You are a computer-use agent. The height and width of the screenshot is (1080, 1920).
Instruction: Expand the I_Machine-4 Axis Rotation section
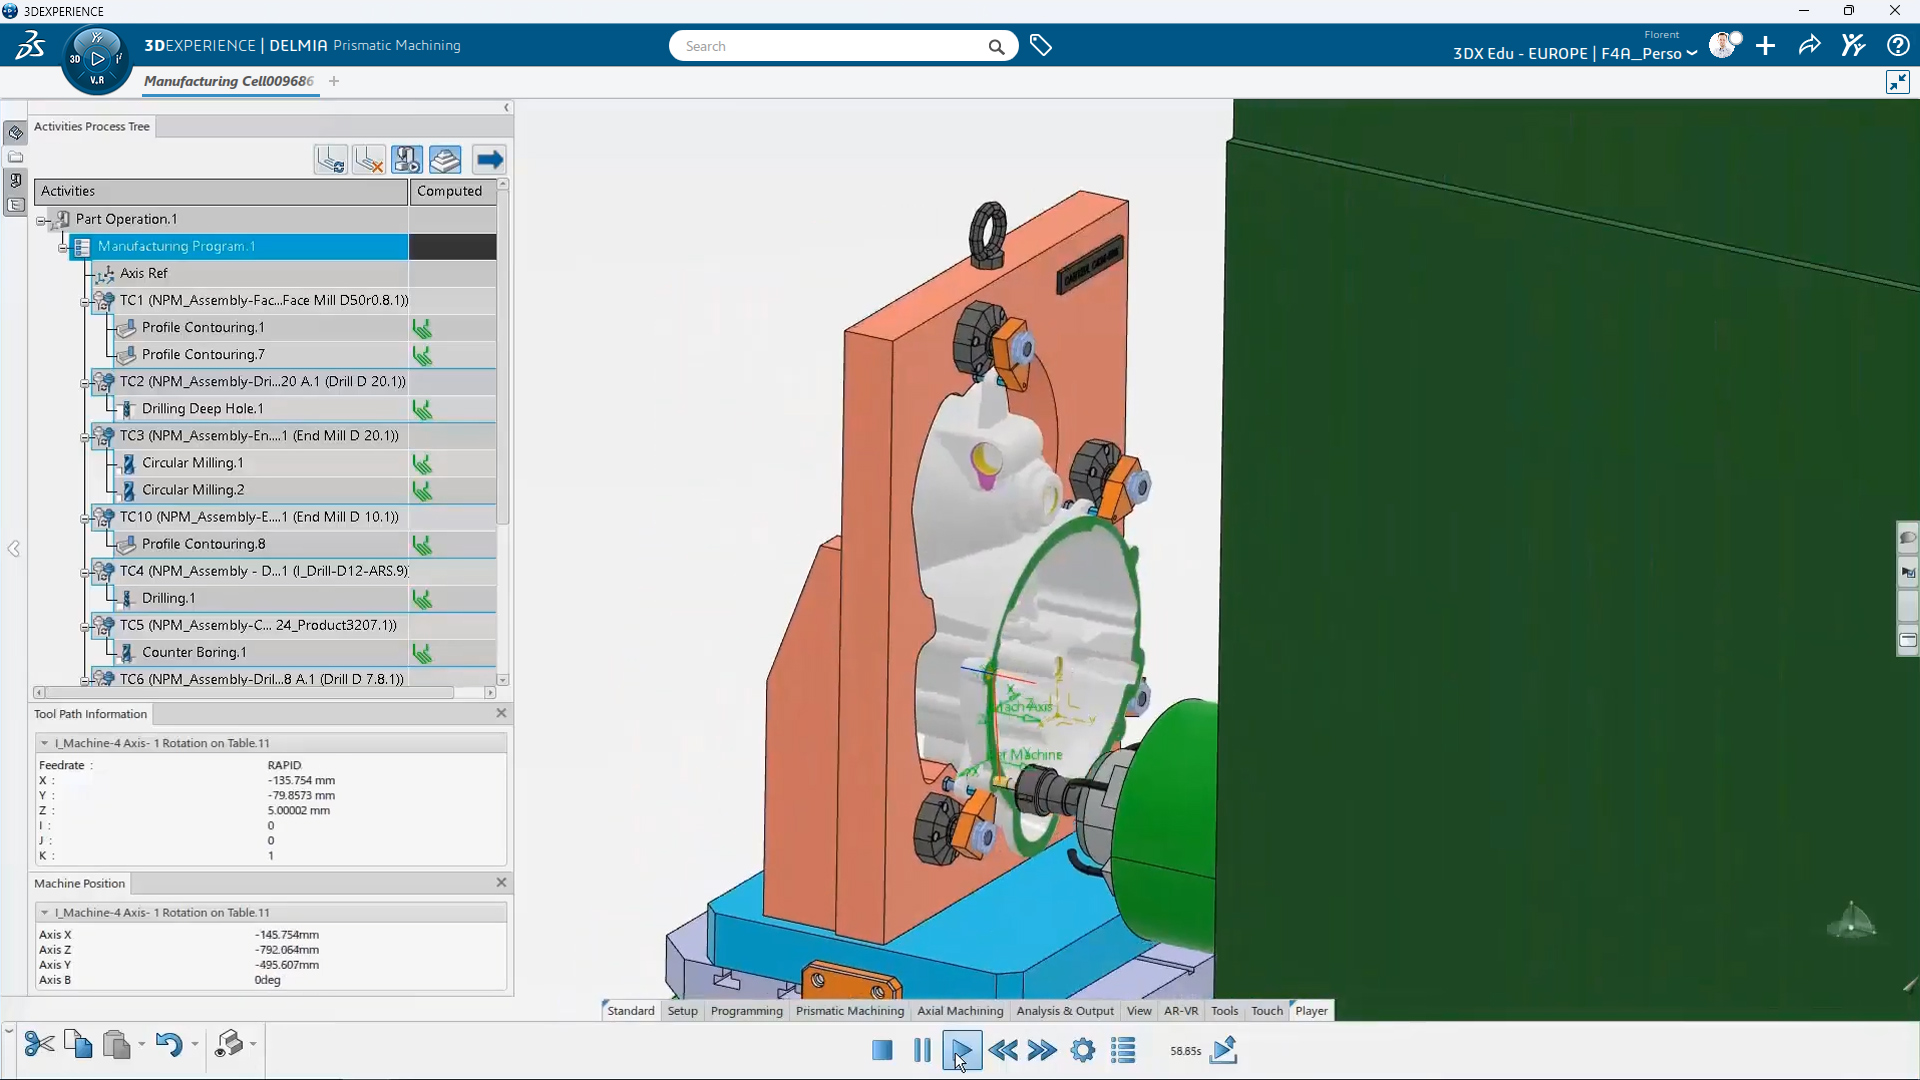(44, 743)
